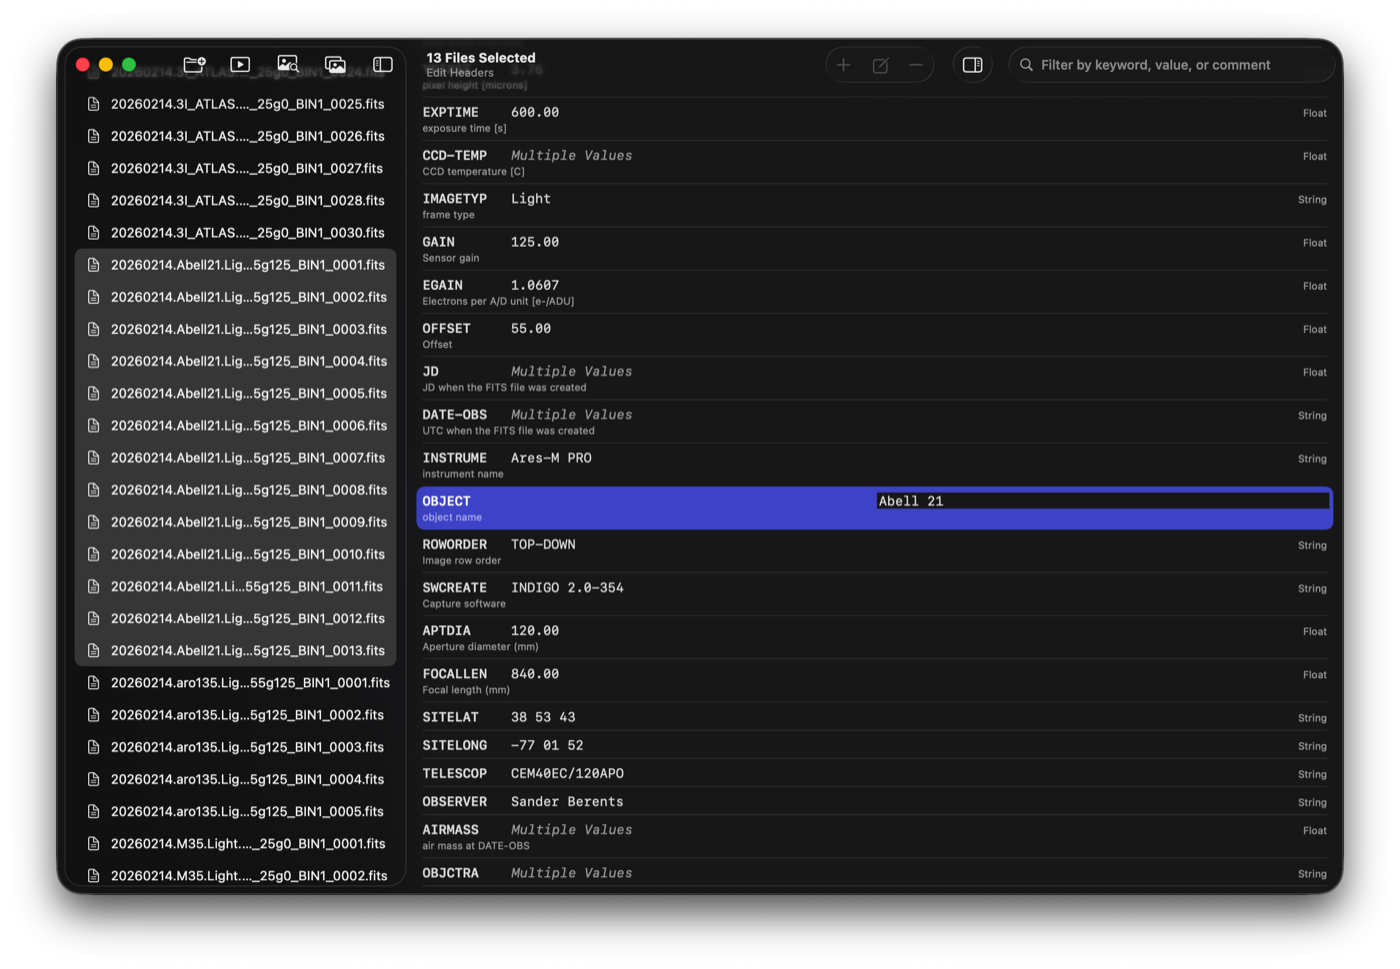Select file Abell21 BIN1_0004.fits
Screen dimensions: 1400x969
click(x=236, y=361)
